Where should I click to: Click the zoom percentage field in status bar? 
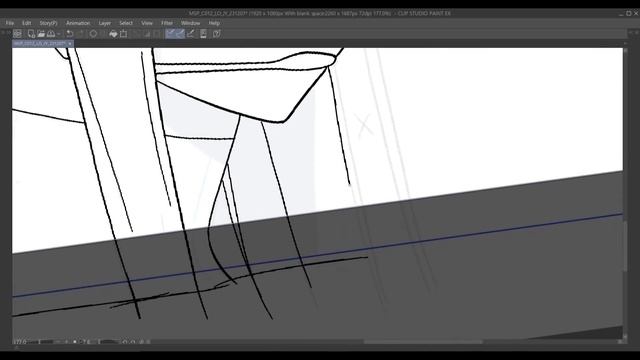click(20, 342)
